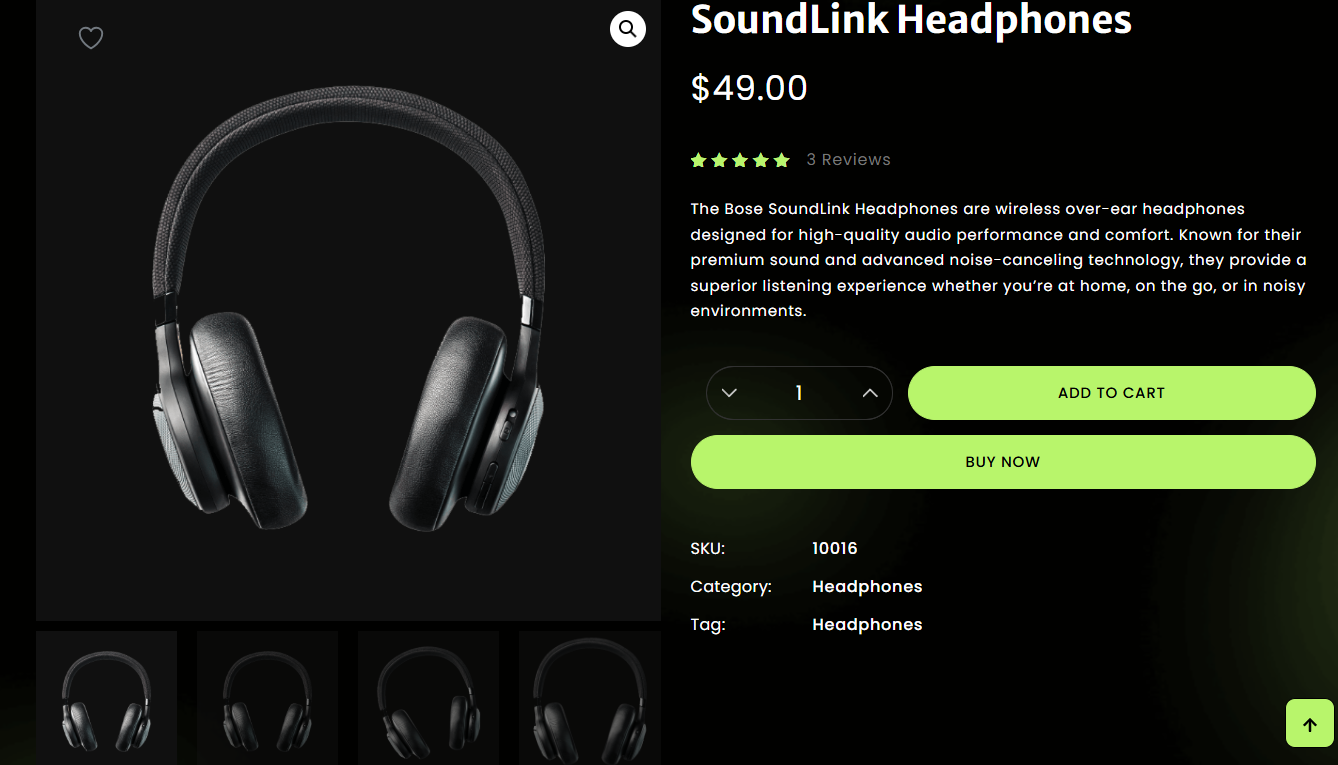
Task: Select the first headphone thumbnail
Action: click(106, 698)
